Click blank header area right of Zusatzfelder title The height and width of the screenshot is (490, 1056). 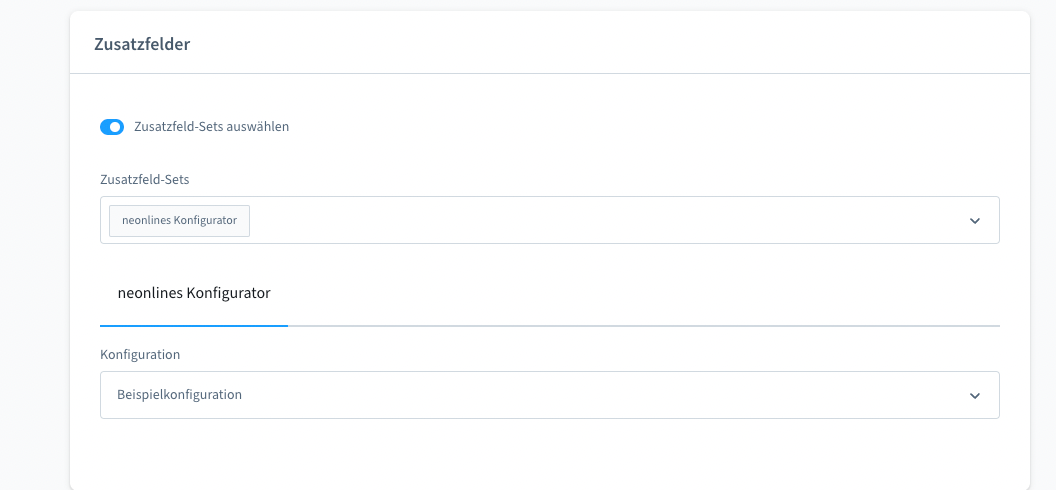pyautogui.click(x=600, y=44)
